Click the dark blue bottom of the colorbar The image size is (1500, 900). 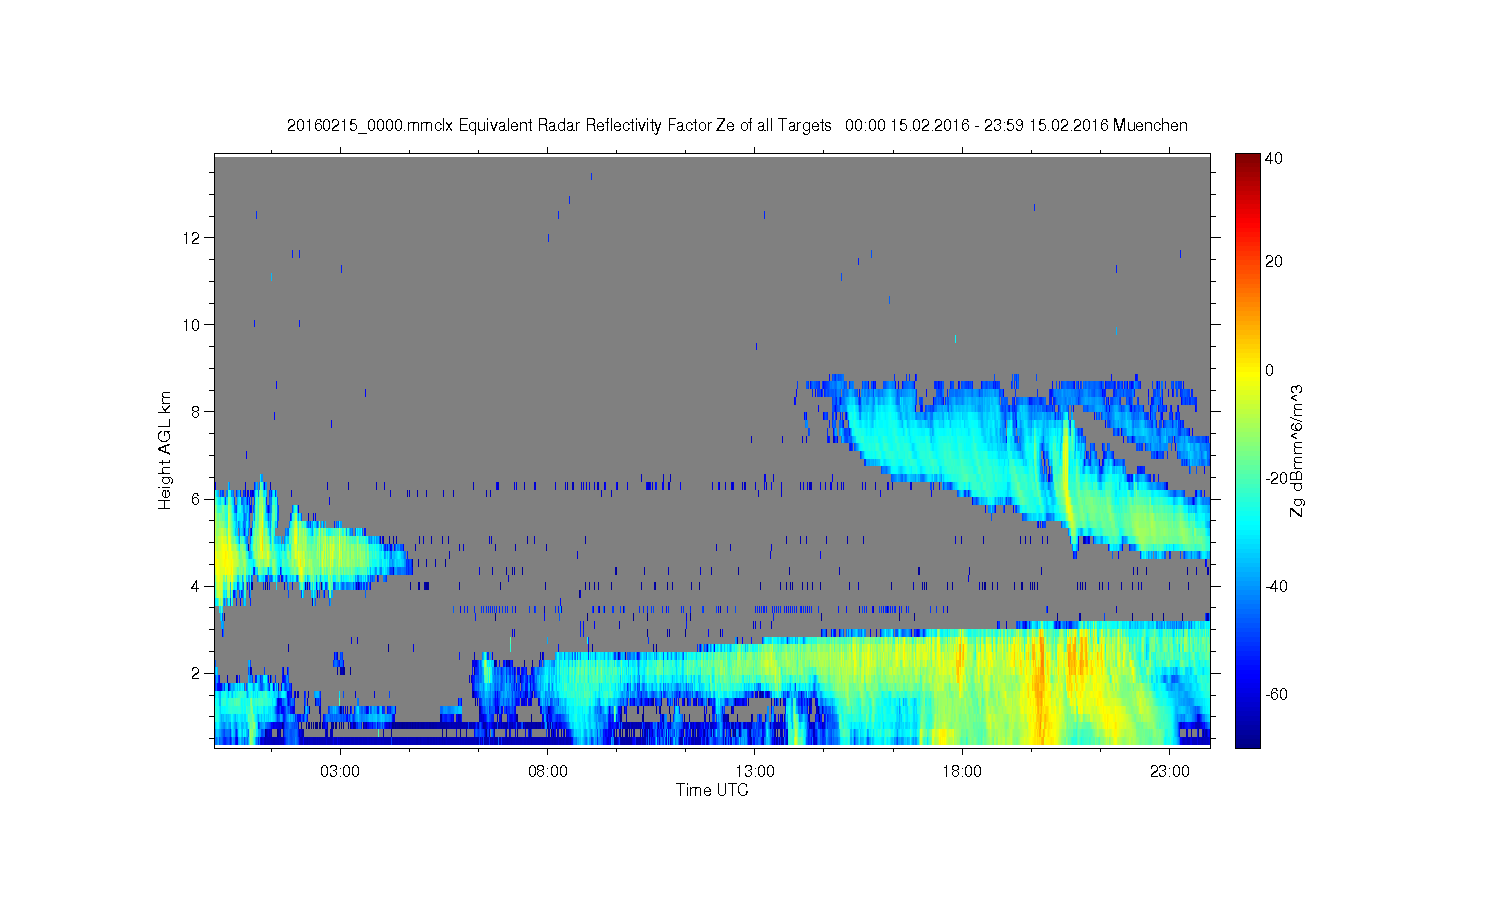(x=1247, y=738)
